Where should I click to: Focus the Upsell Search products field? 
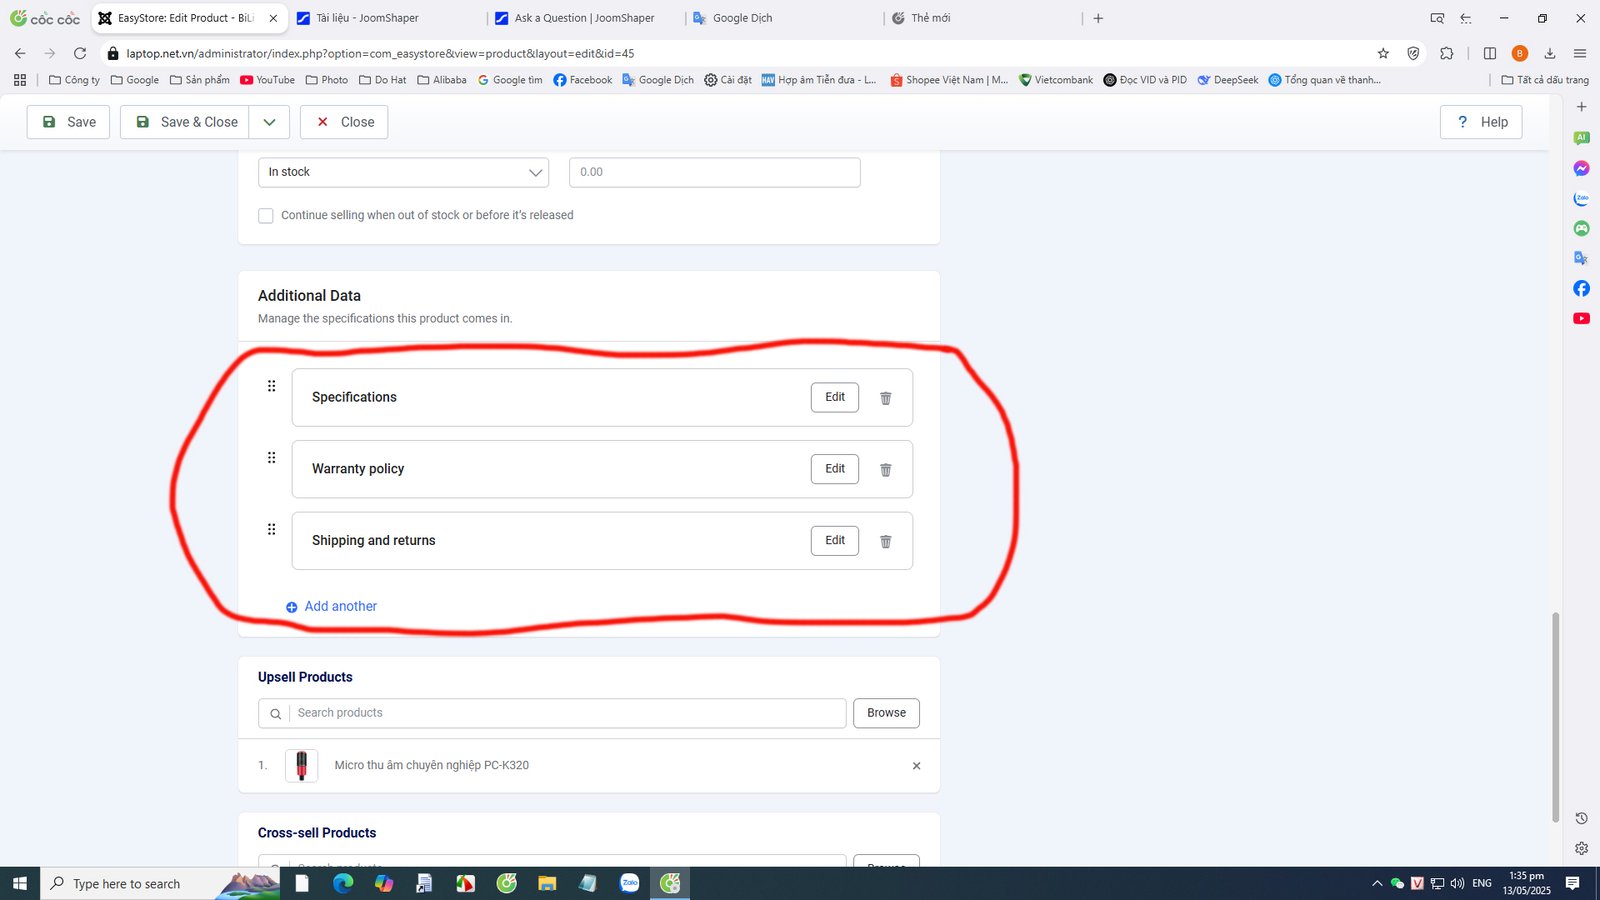point(565,713)
